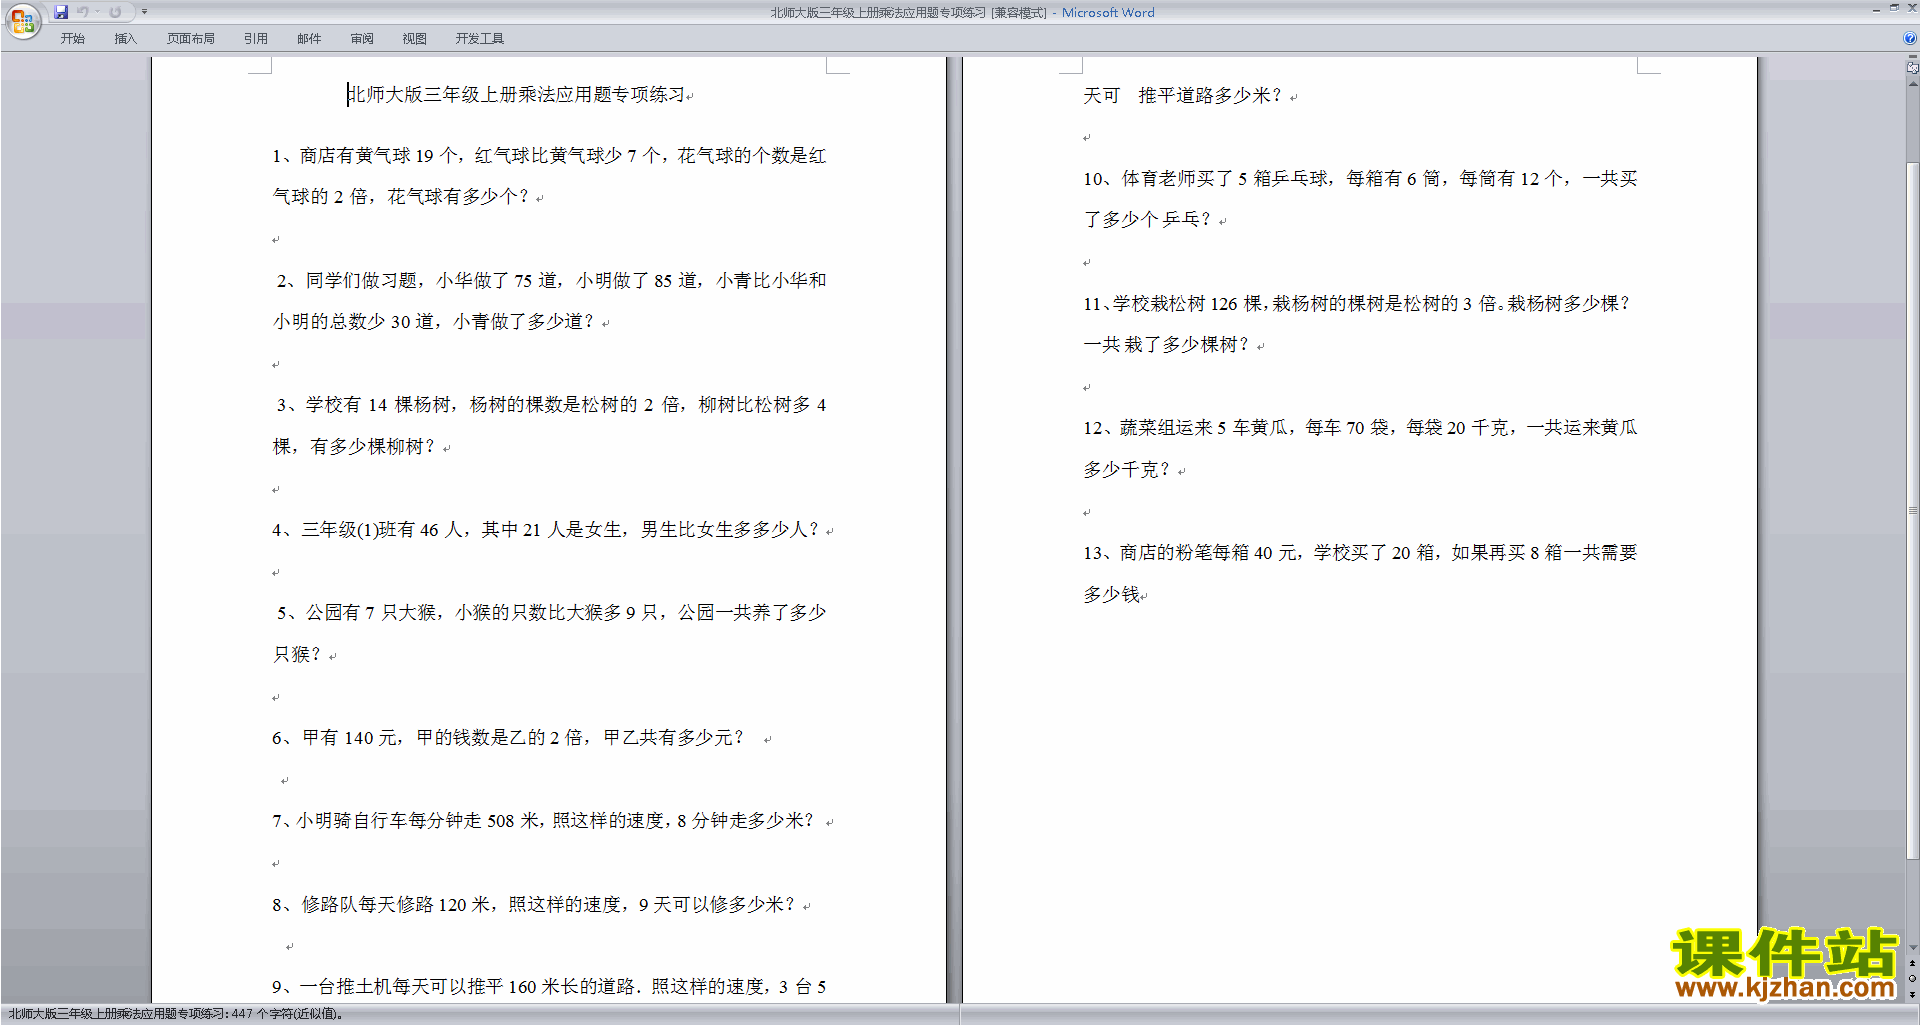
Task: Click the line '了多少个 乒乓？'
Action: coord(1148,220)
